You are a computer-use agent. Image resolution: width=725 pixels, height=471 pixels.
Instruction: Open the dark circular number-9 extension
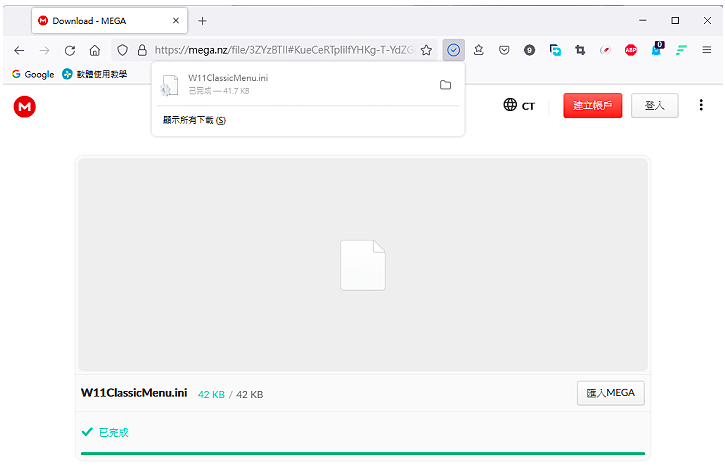[x=529, y=50]
